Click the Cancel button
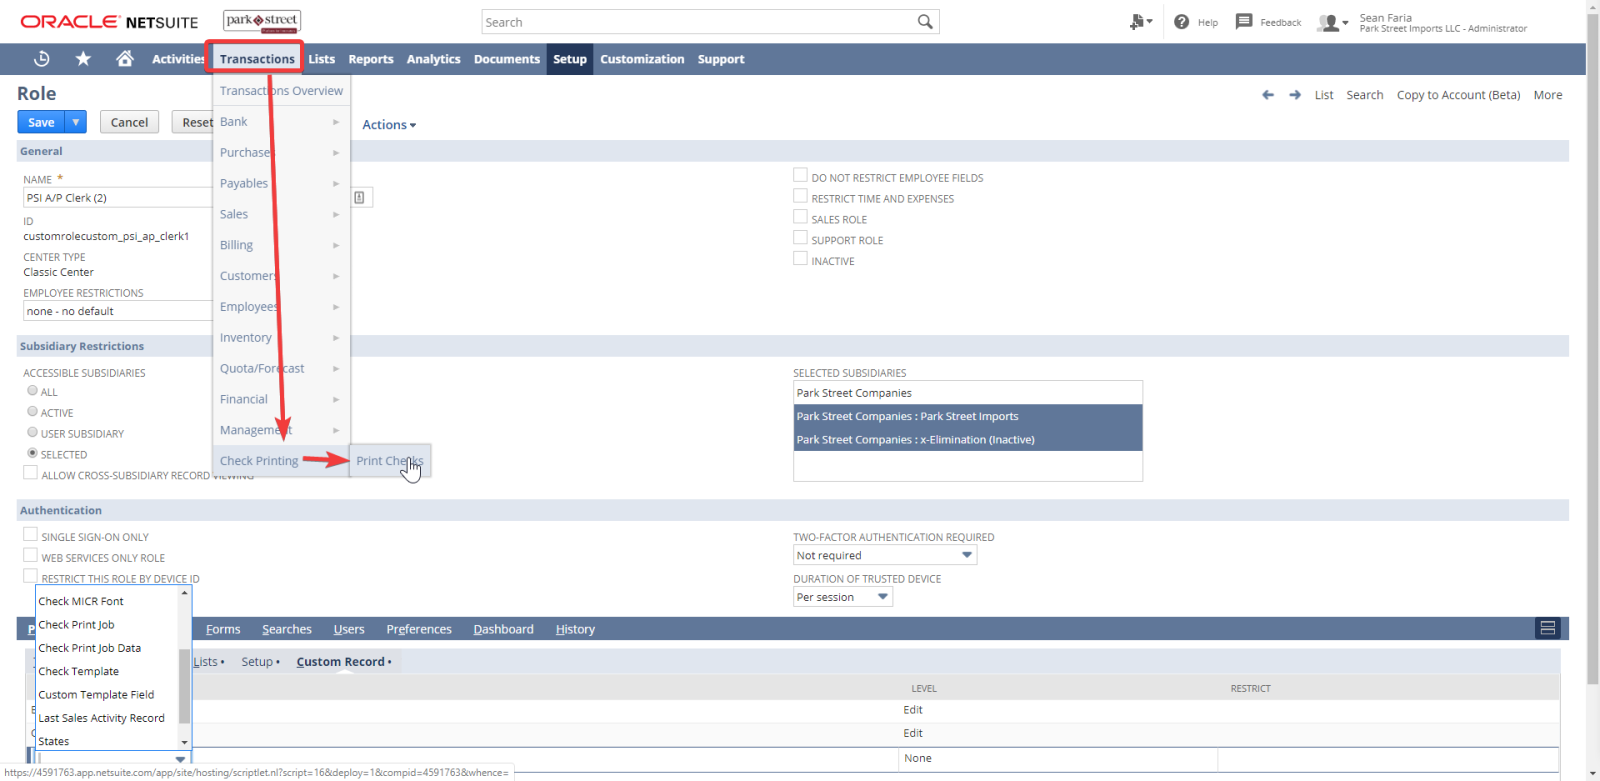This screenshot has height=781, width=1600. pos(129,122)
